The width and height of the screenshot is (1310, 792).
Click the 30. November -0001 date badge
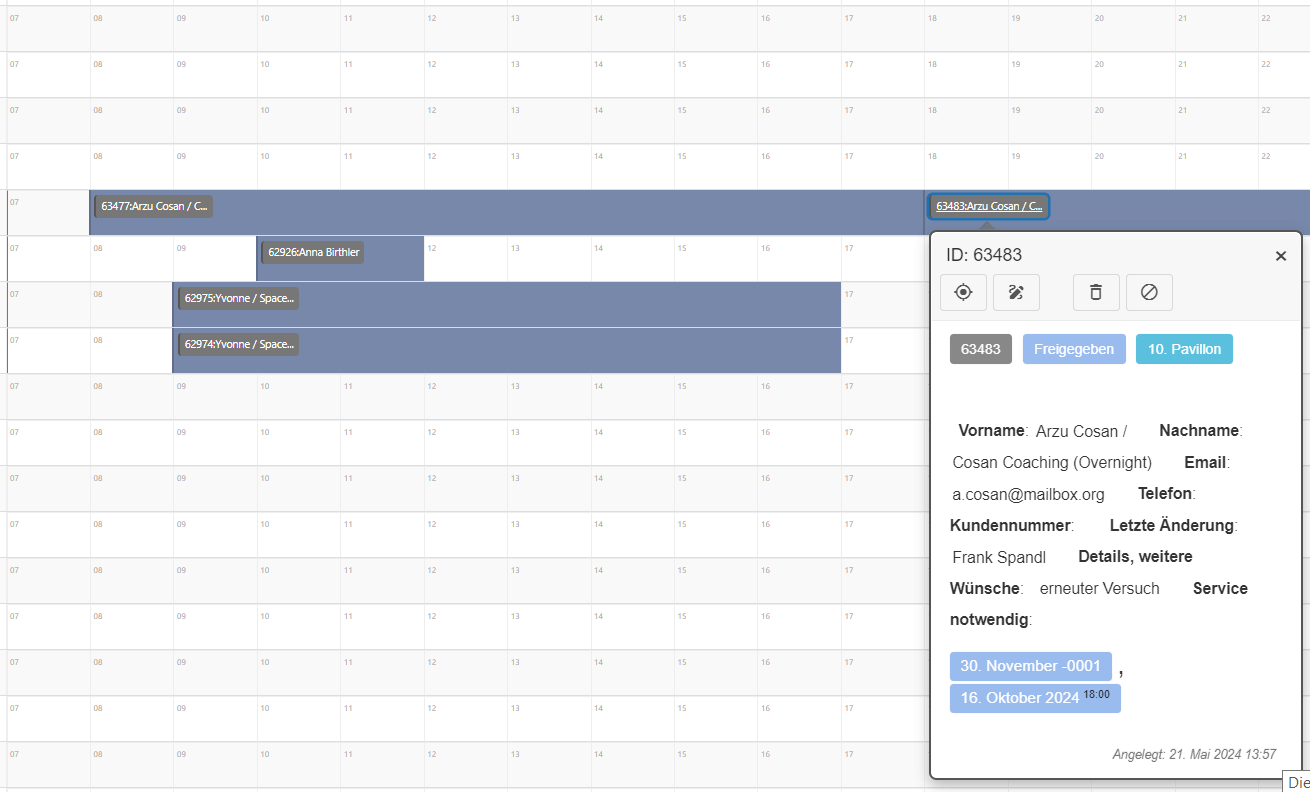(1030, 666)
